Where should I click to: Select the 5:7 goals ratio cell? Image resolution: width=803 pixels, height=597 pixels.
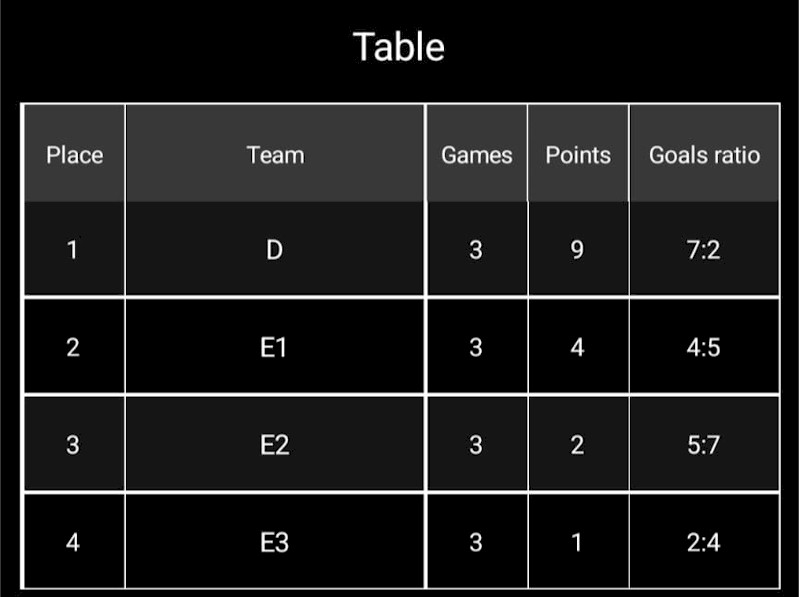point(704,445)
